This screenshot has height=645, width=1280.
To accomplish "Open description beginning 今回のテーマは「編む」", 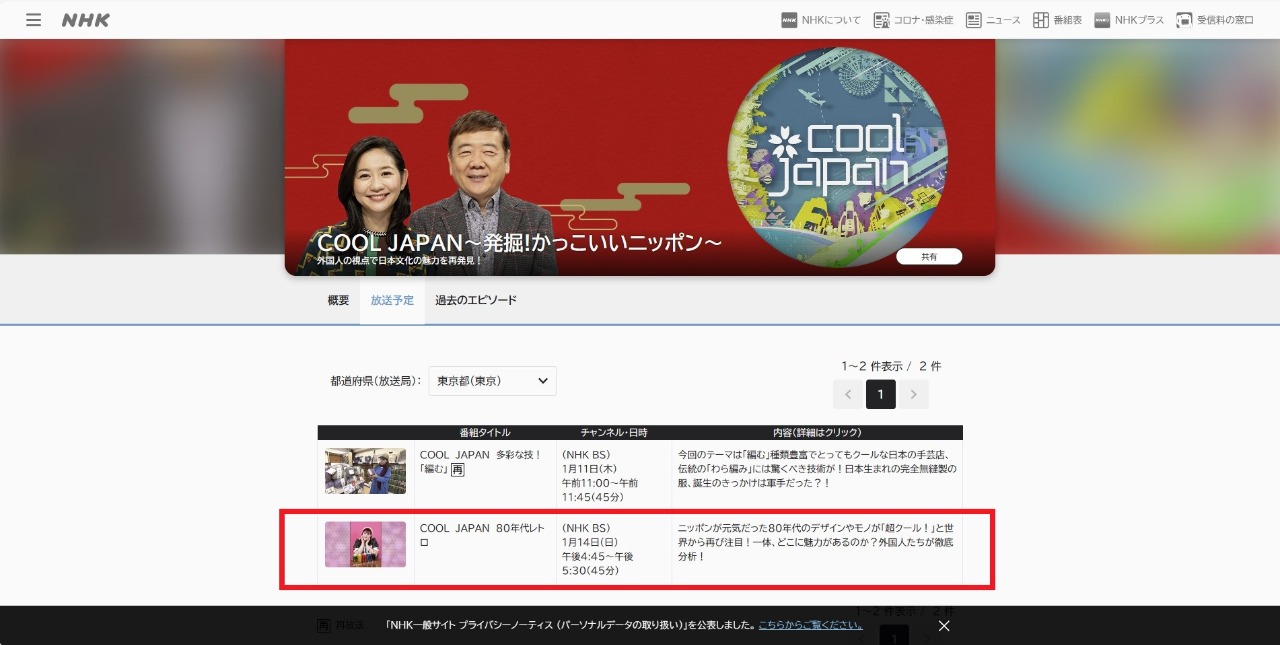I will click(817, 468).
